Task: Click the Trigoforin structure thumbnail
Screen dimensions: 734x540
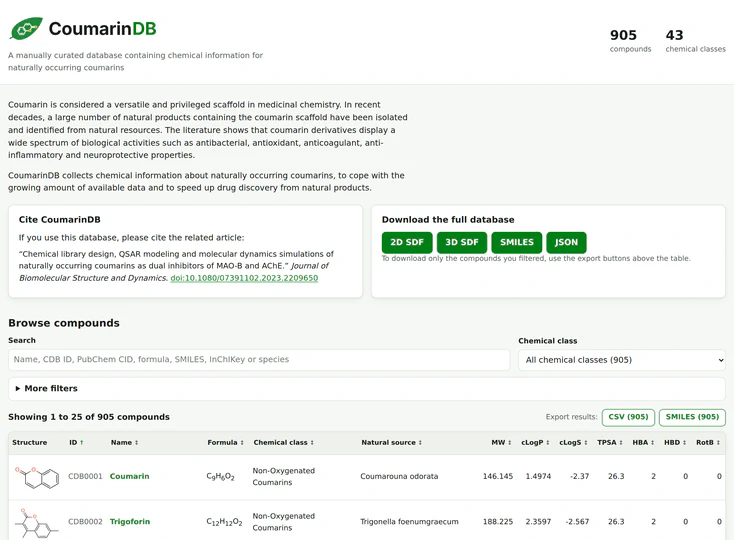Action: 37,523
